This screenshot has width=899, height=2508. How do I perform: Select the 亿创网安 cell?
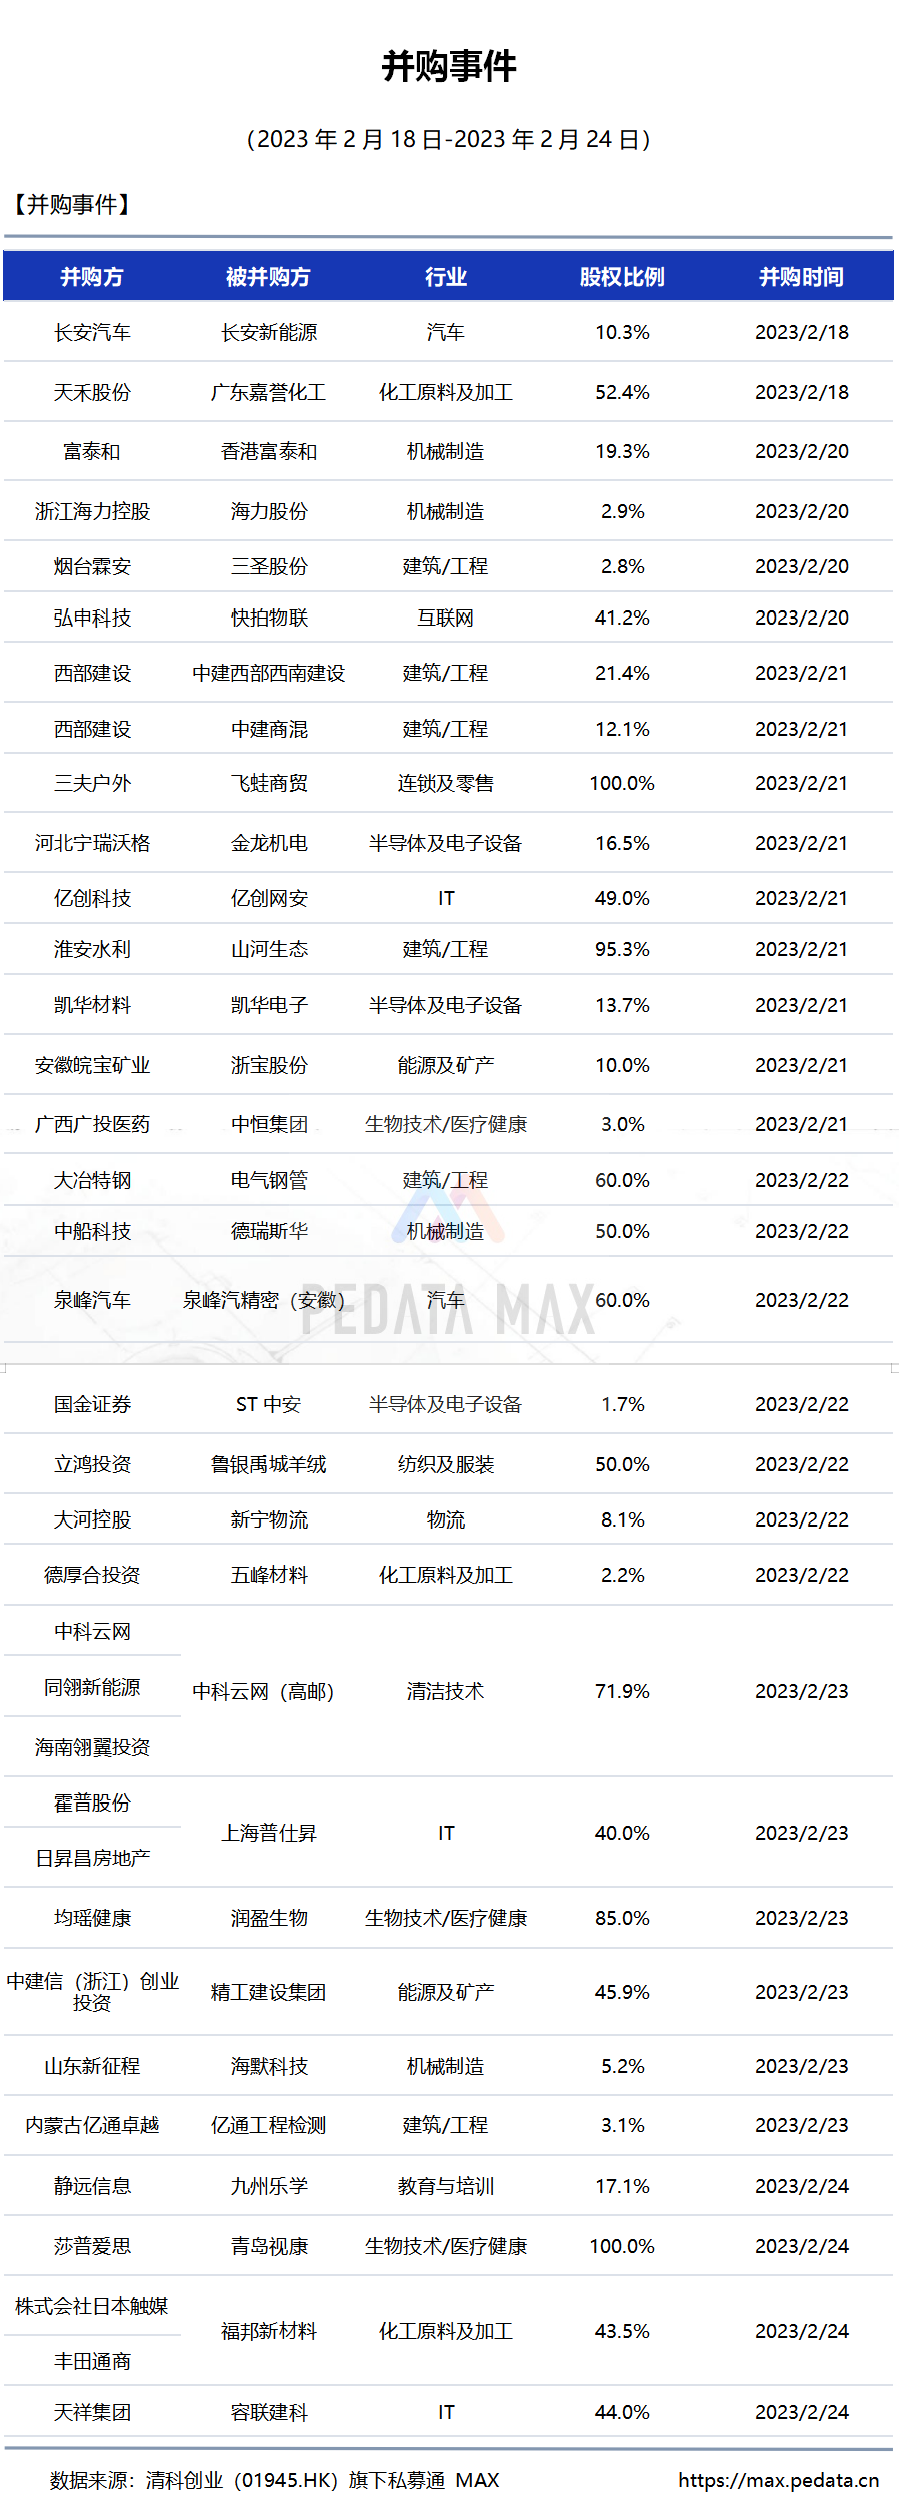(x=269, y=899)
